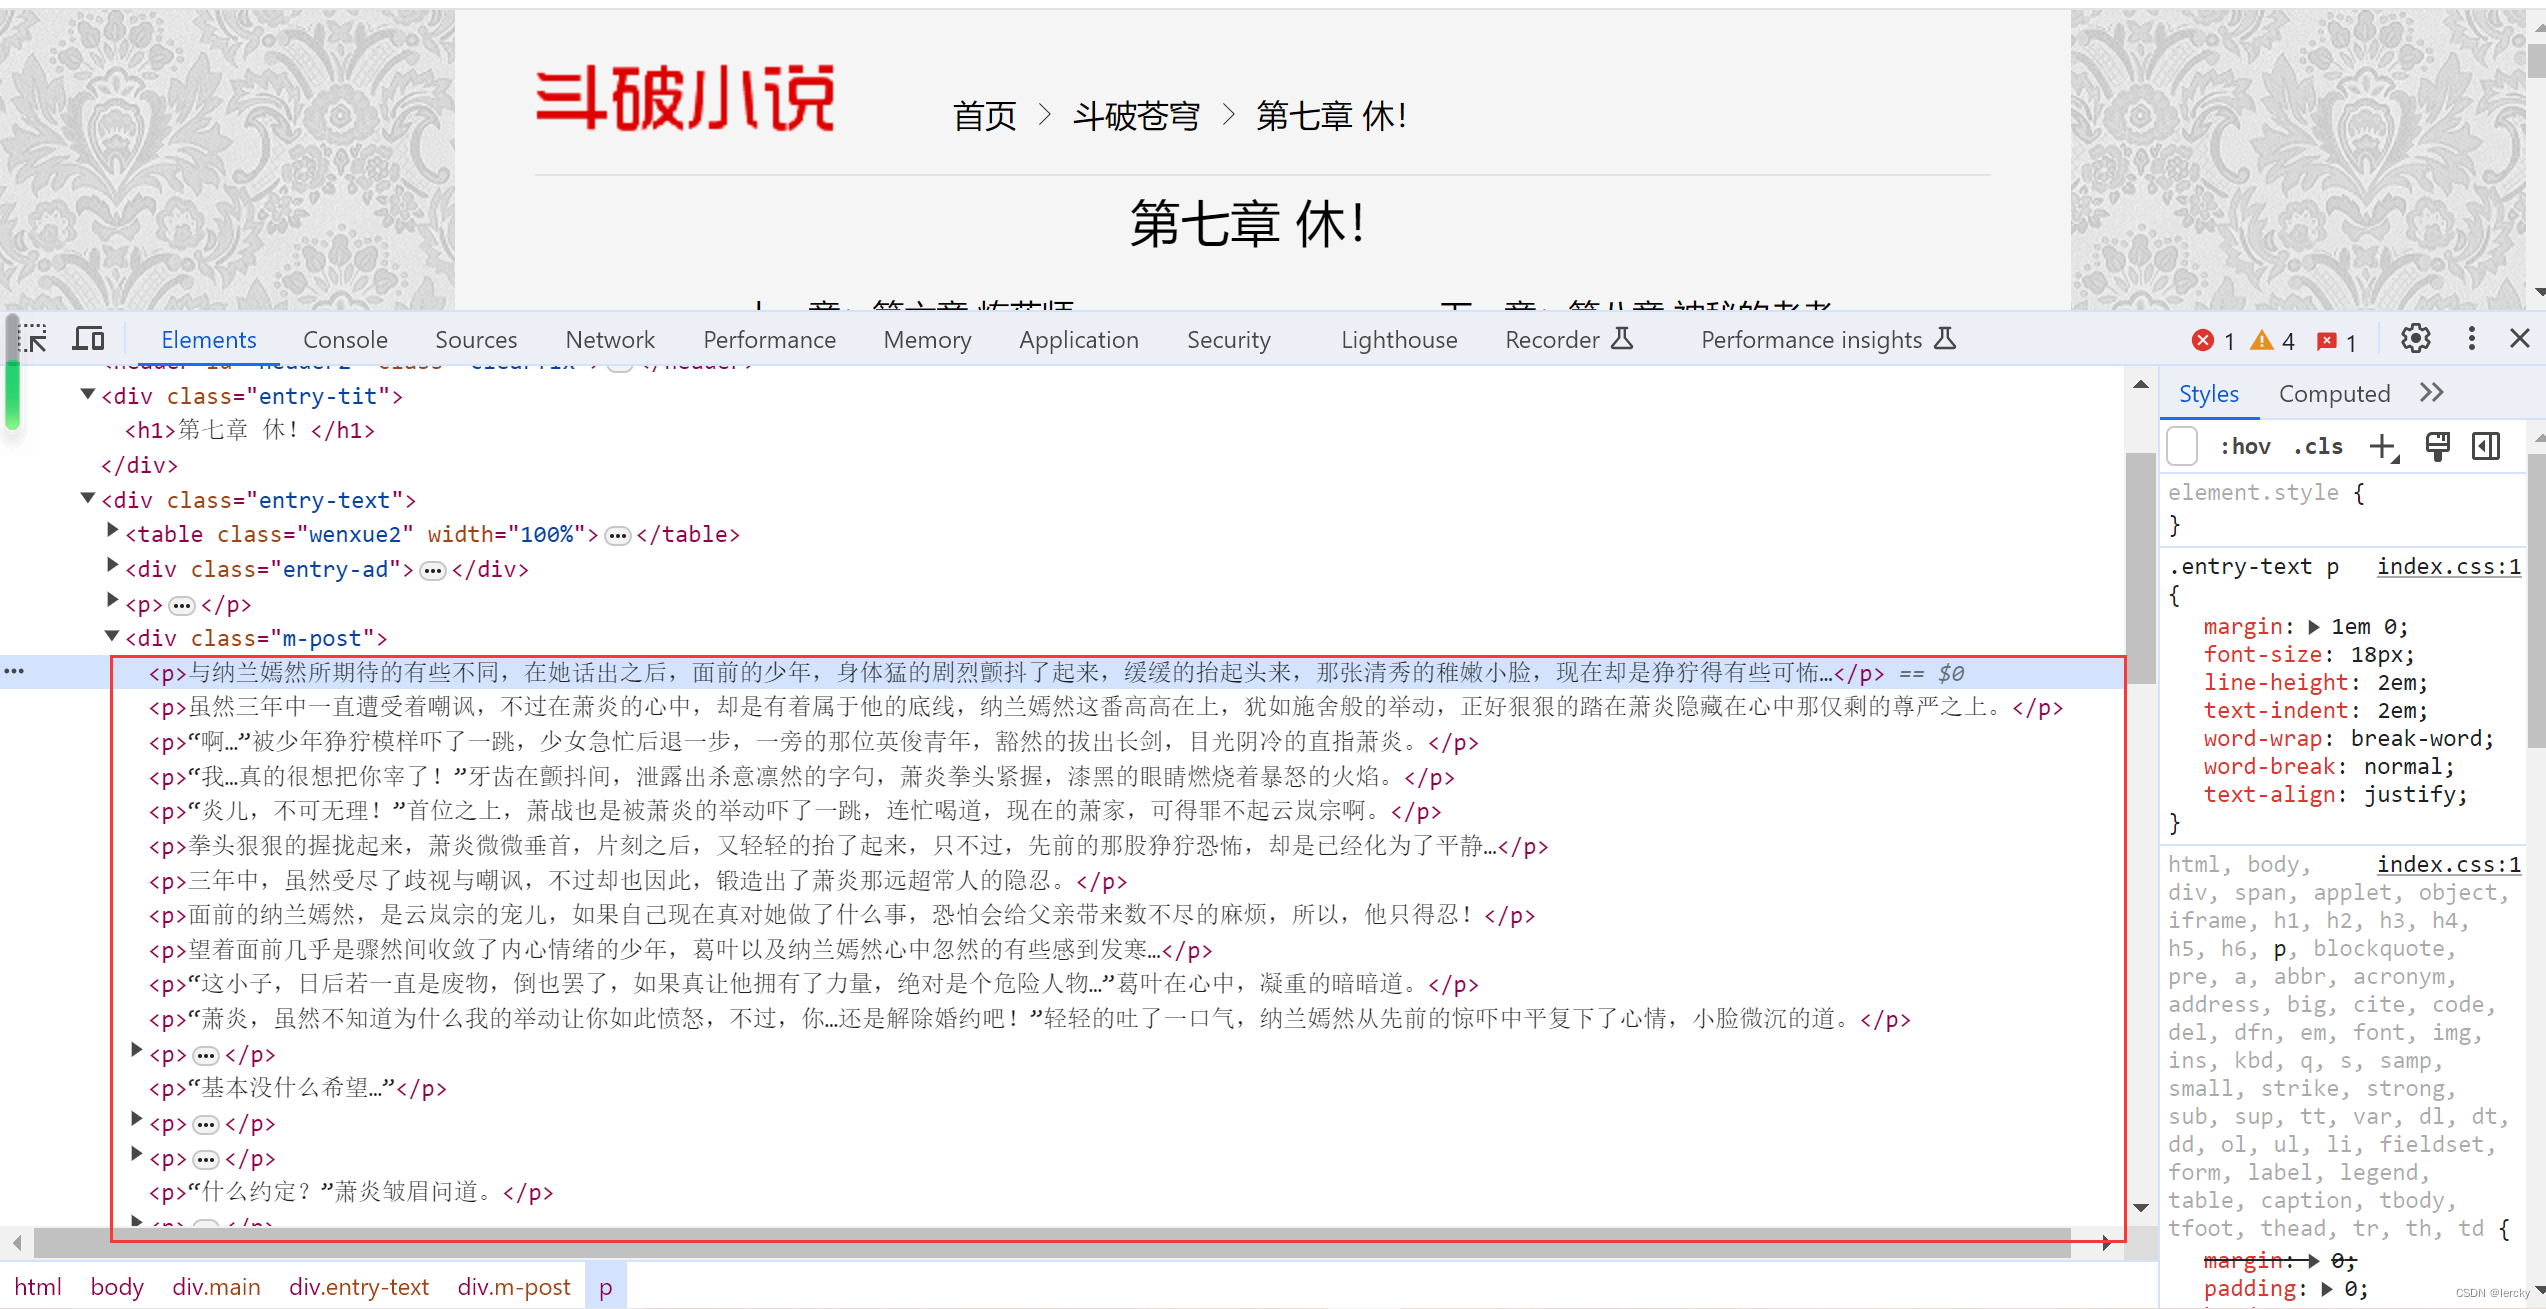Expand the table class="wenxue2" node

click(x=112, y=532)
